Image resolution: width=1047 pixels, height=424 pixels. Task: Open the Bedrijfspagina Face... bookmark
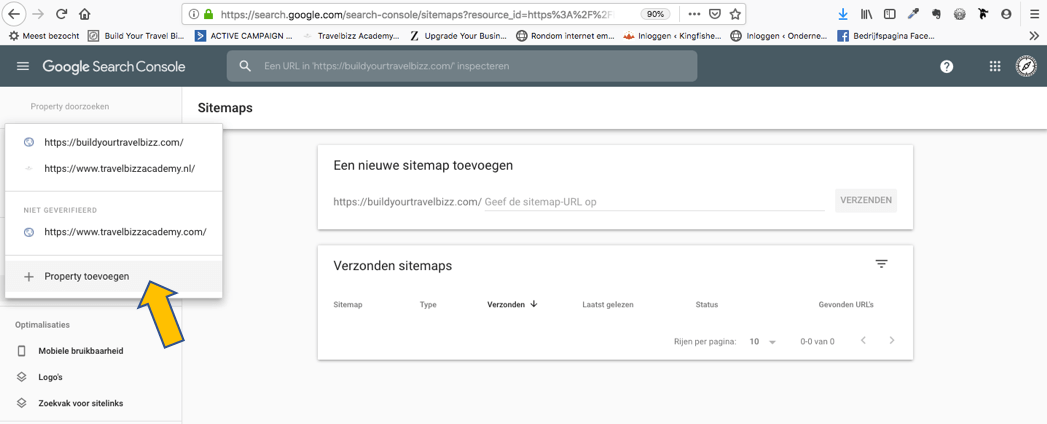point(887,35)
